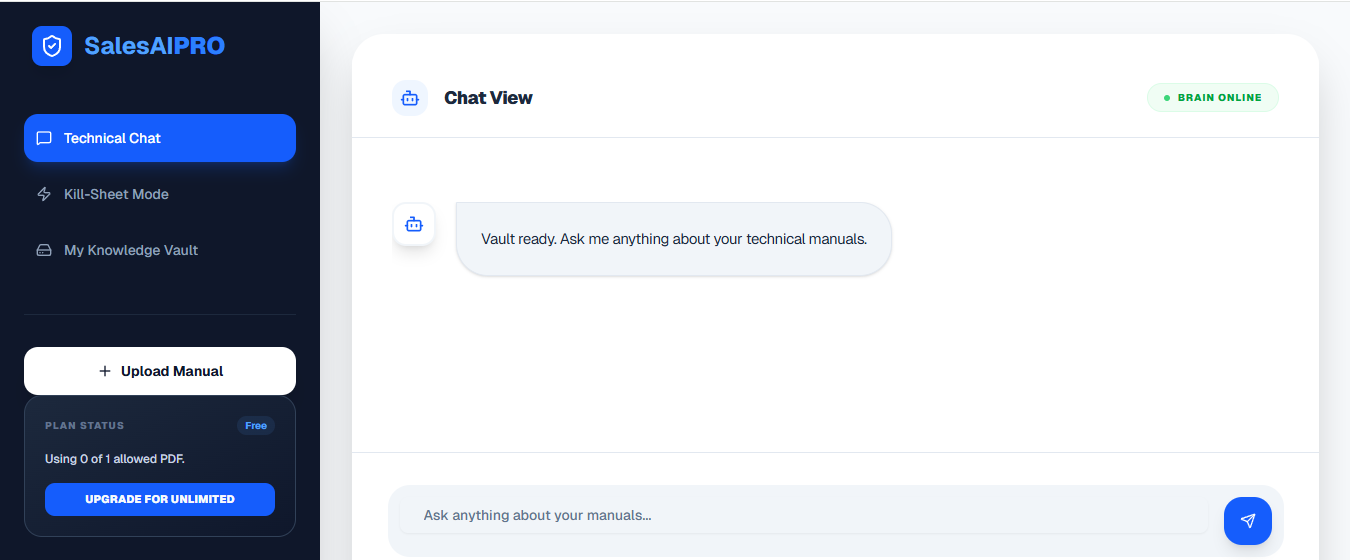Open My Knowledge Vault
Screen dimensions: 1350x560
click(x=131, y=250)
